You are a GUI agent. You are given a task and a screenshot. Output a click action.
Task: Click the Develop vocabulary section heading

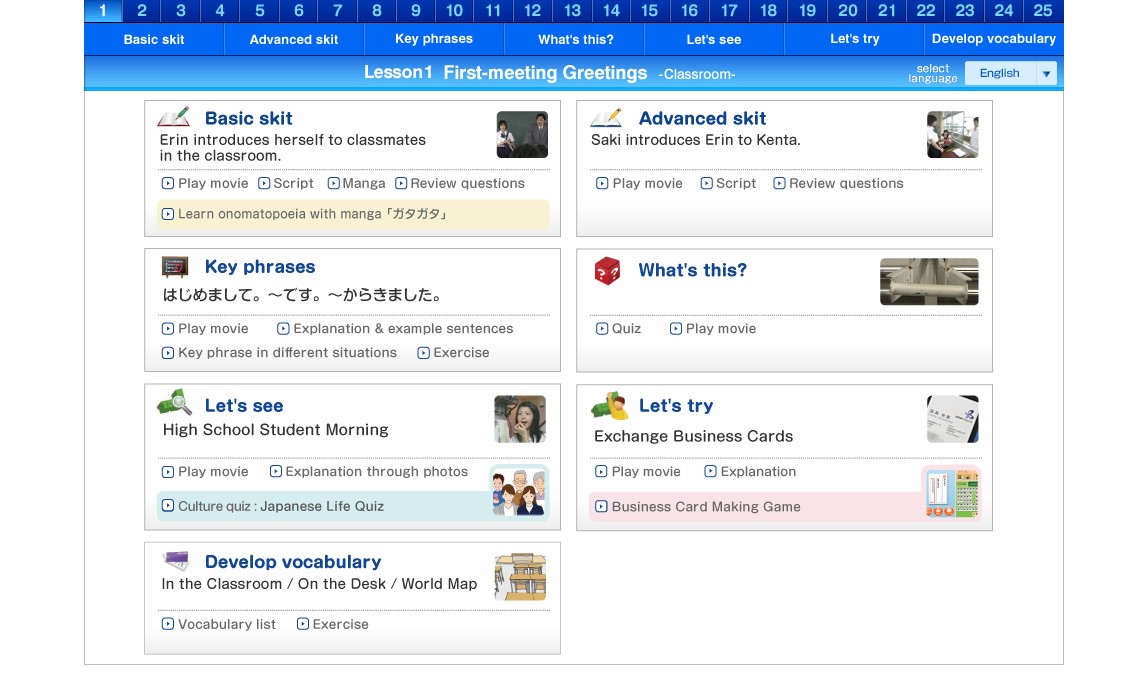(x=293, y=562)
